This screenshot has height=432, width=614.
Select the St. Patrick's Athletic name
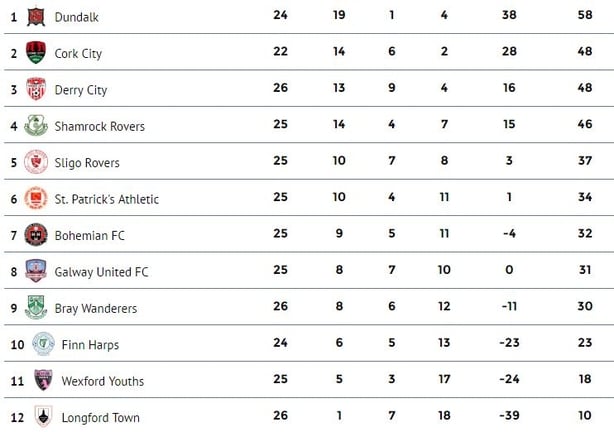pos(107,199)
